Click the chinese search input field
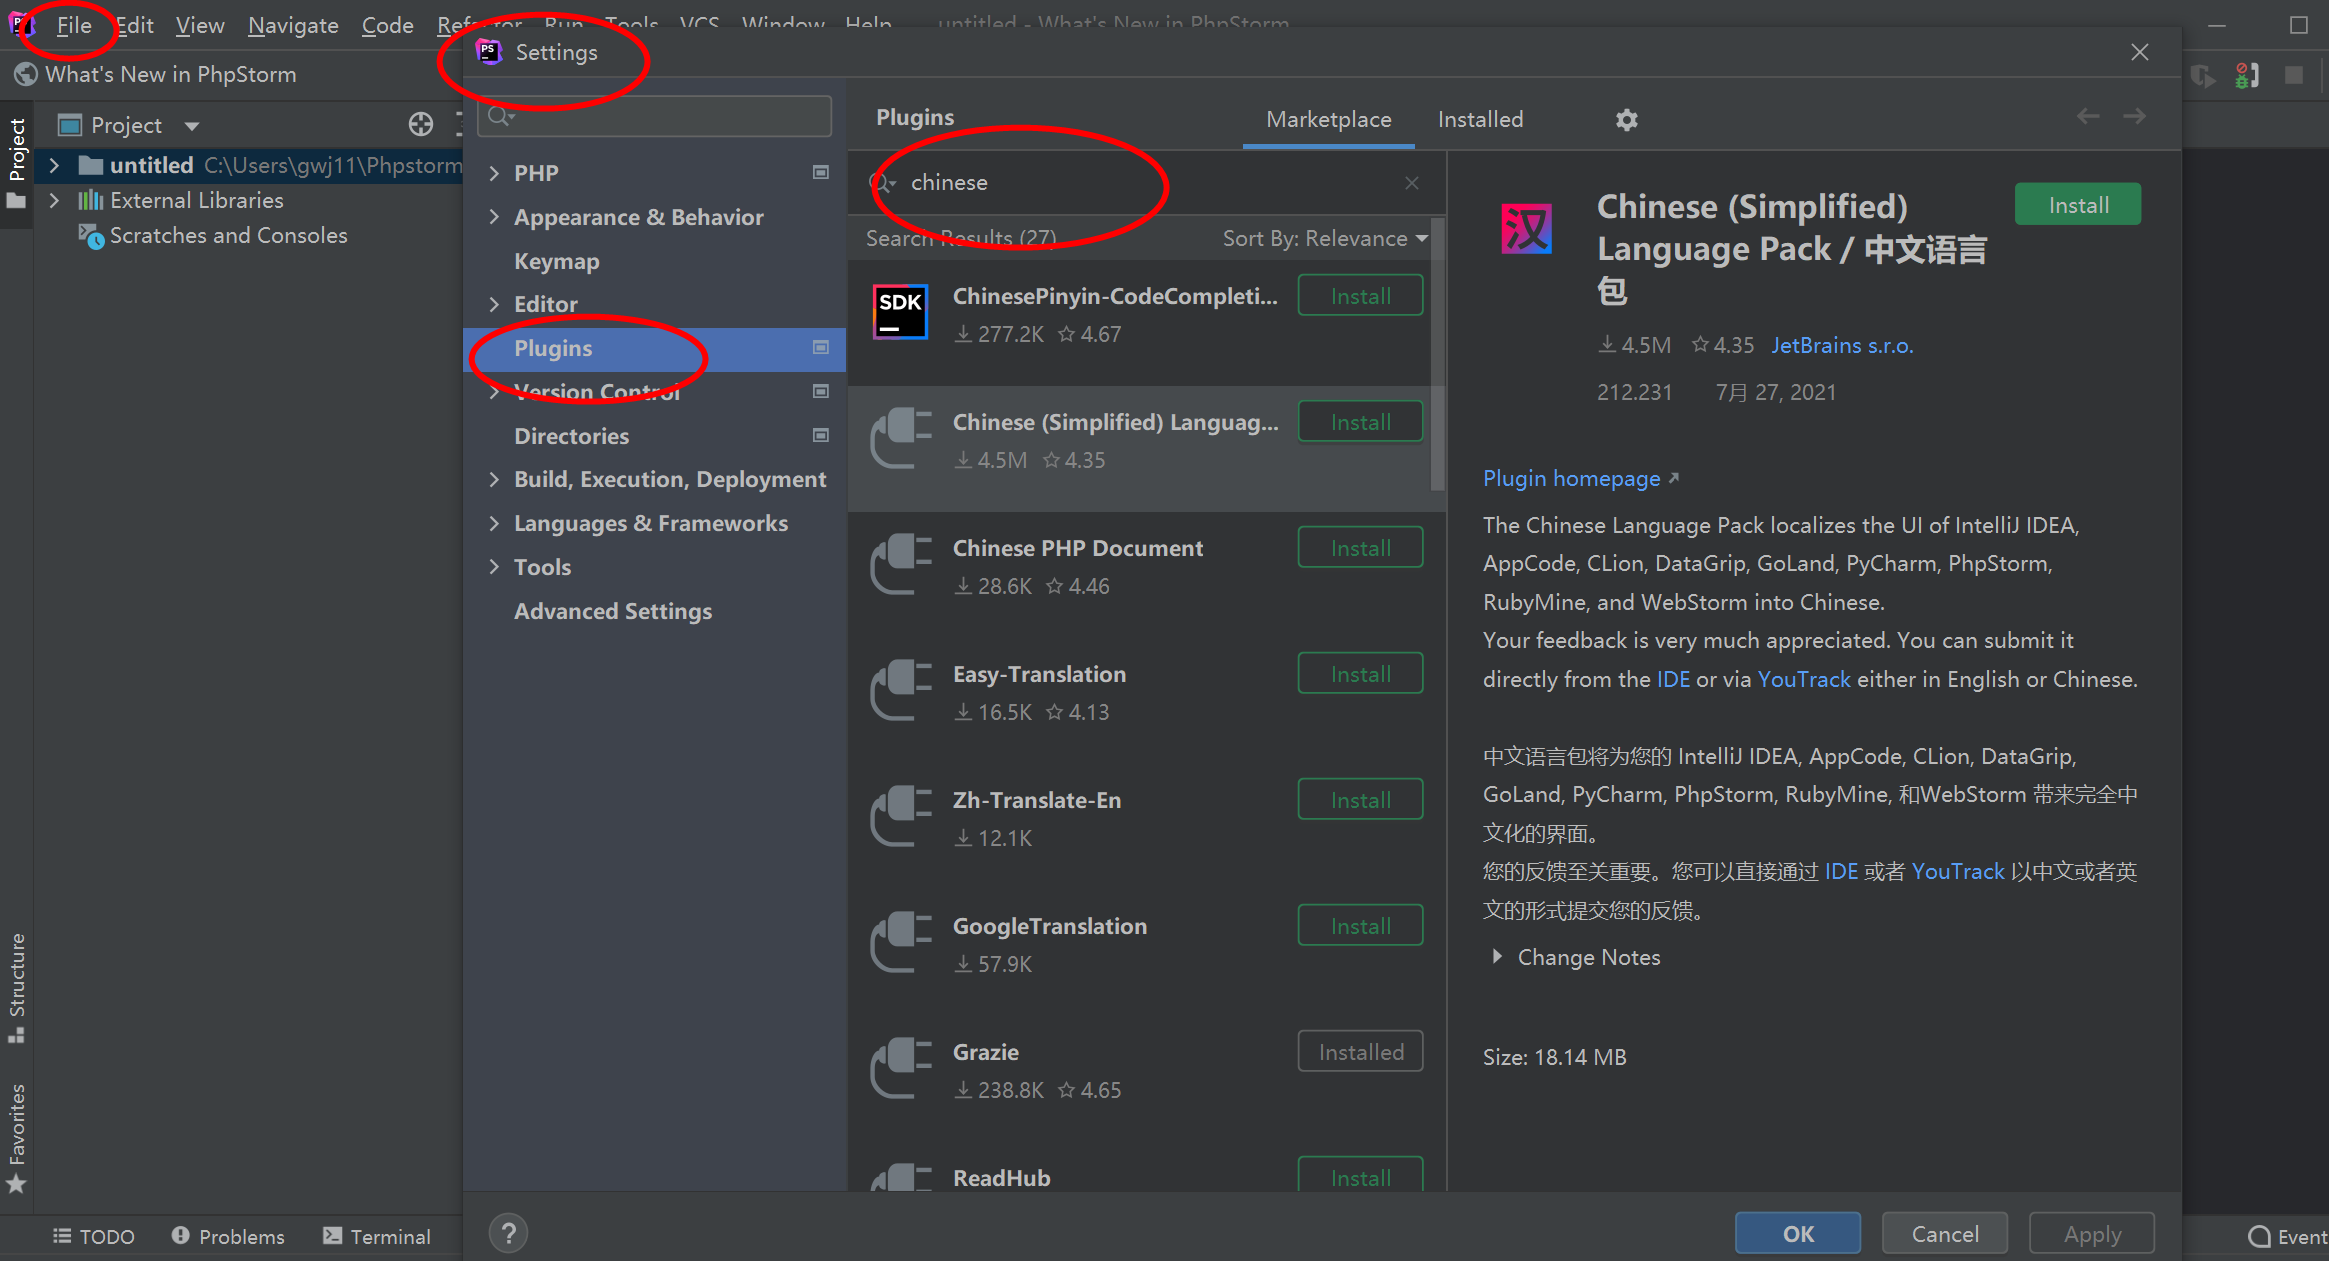 [1141, 182]
